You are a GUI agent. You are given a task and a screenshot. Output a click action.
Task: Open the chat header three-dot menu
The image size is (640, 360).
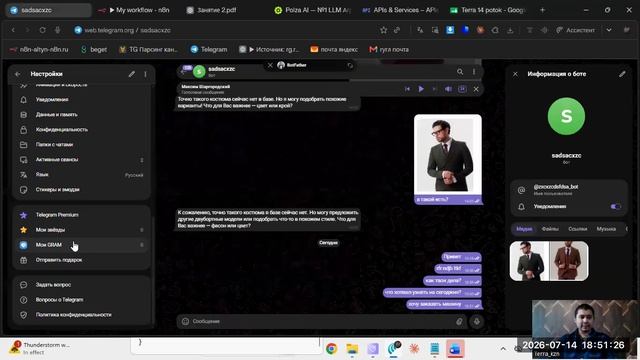point(474,72)
